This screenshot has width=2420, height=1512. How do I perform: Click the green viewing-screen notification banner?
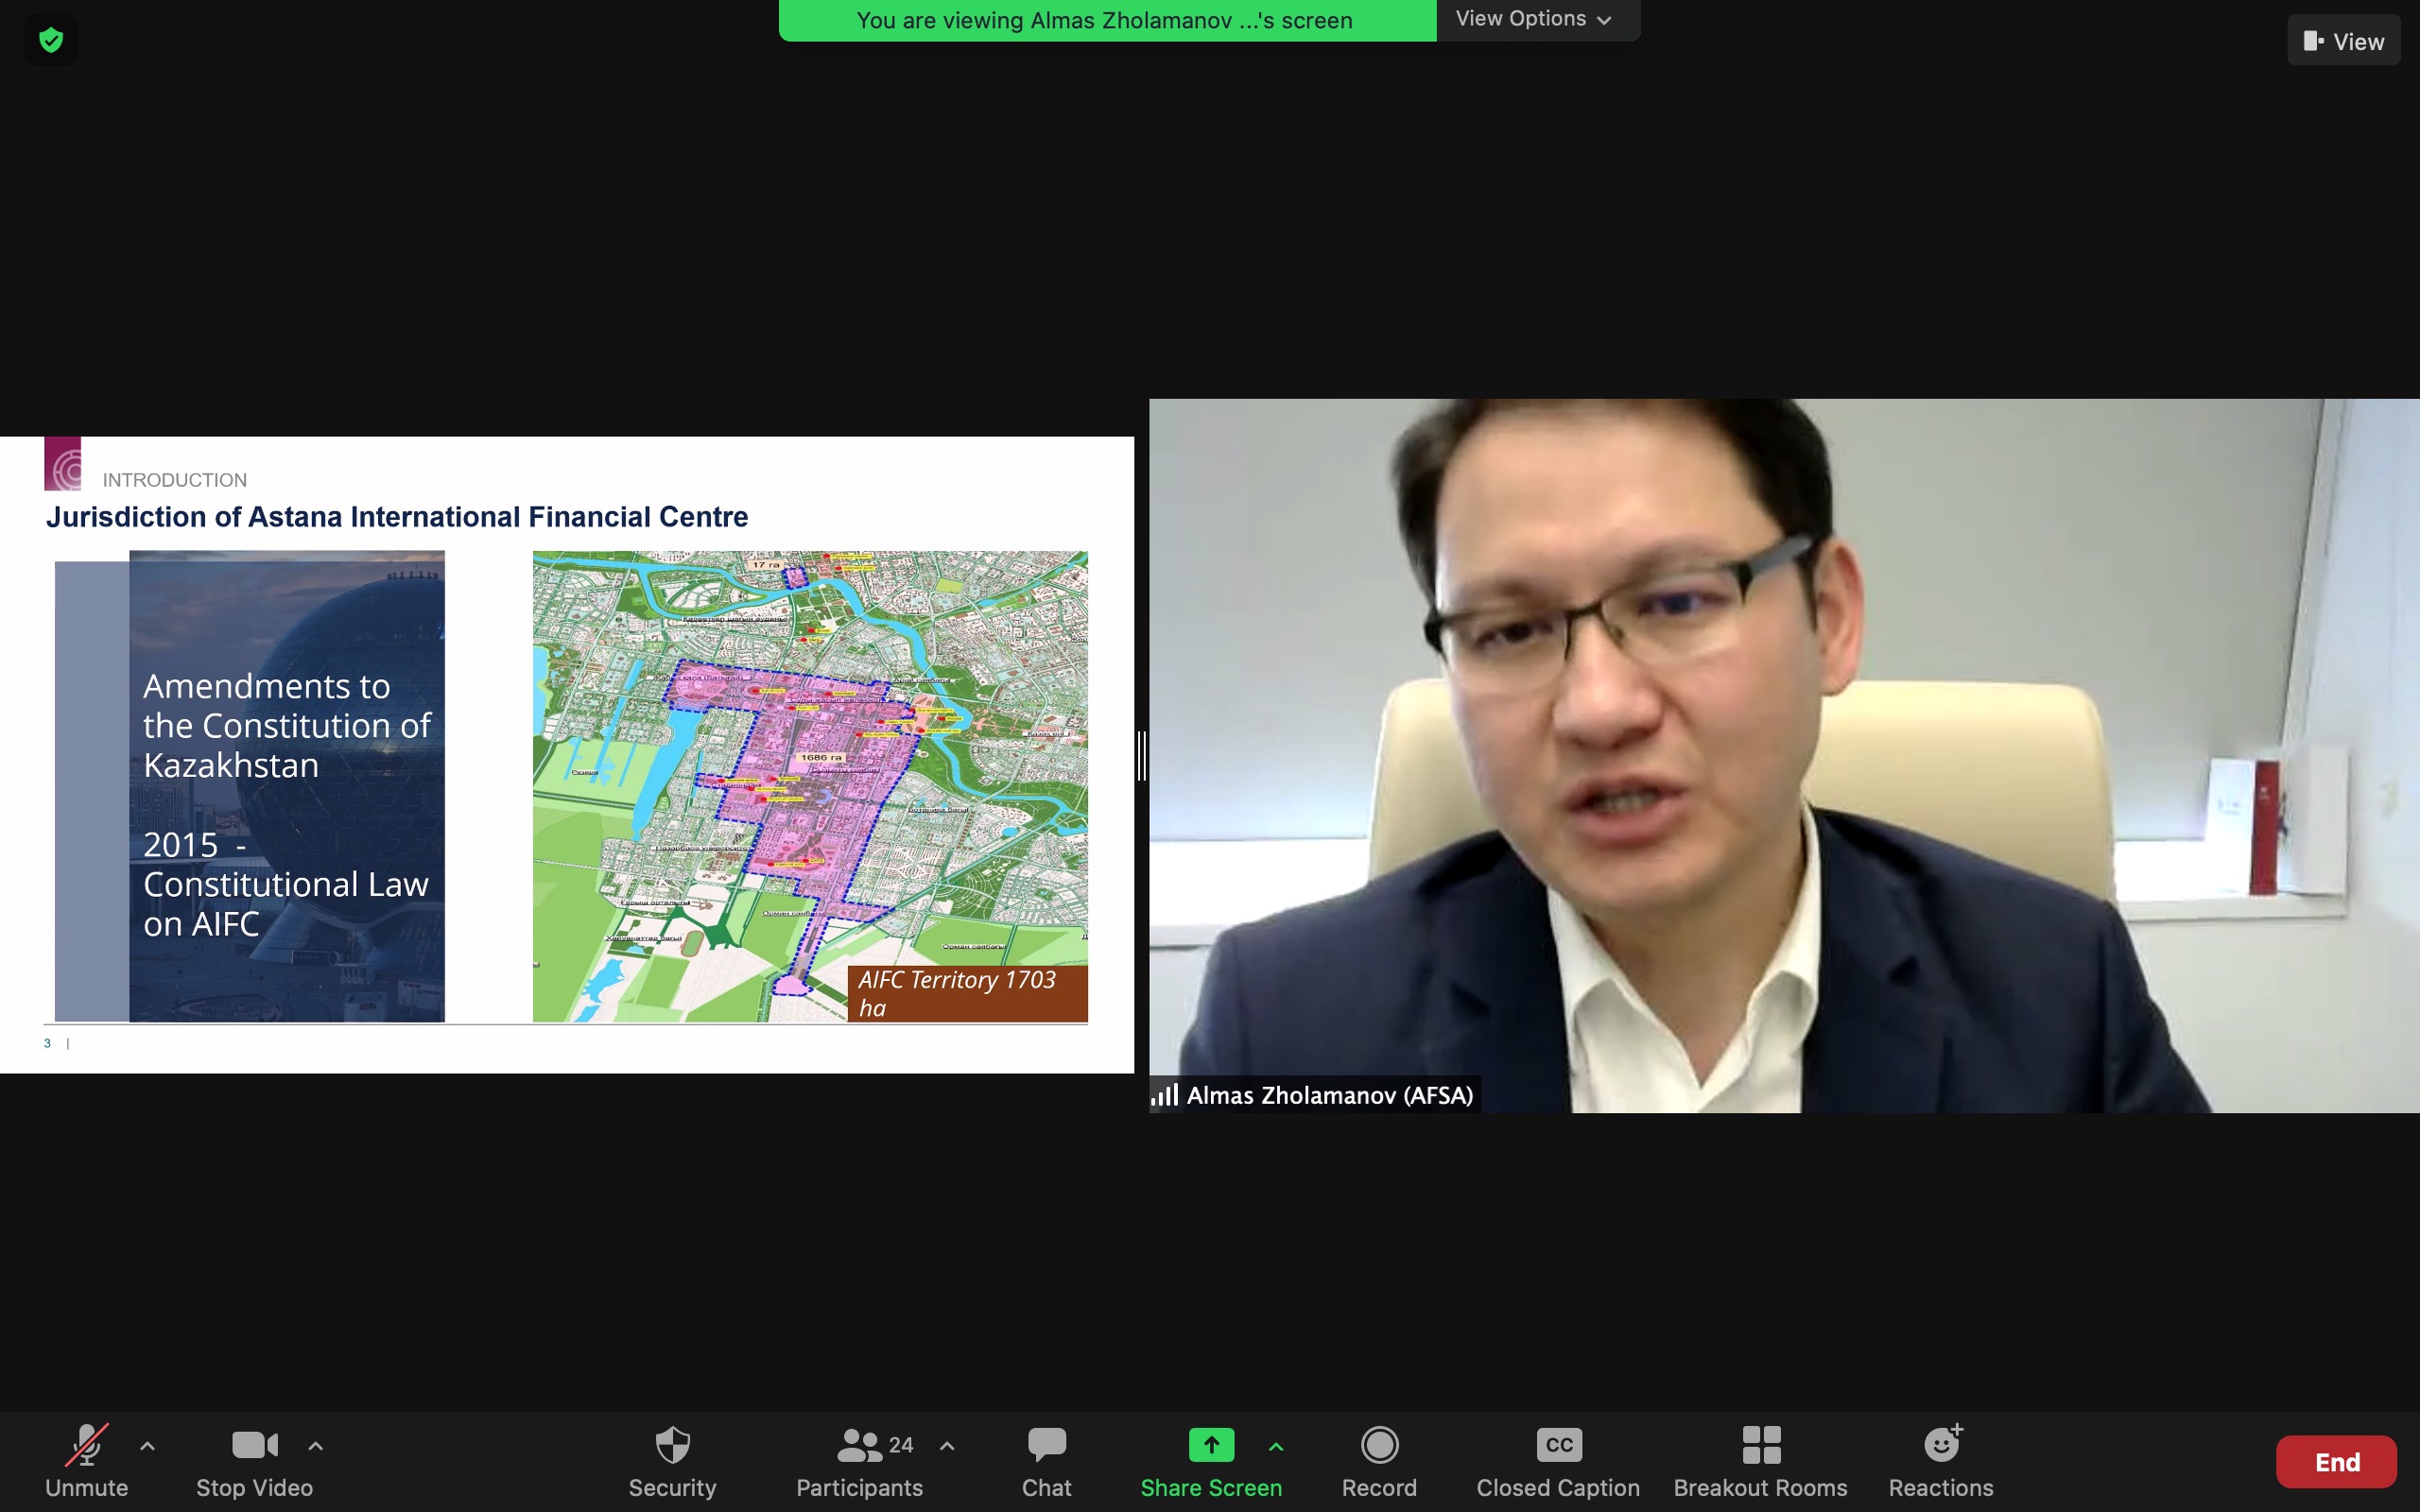click(x=1107, y=20)
